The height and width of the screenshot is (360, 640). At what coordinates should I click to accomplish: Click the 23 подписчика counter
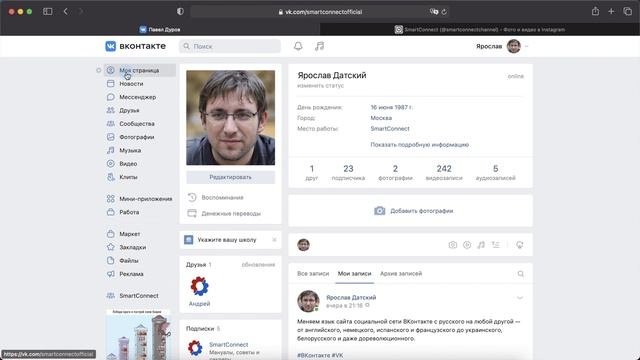pyautogui.click(x=348, y=172)
